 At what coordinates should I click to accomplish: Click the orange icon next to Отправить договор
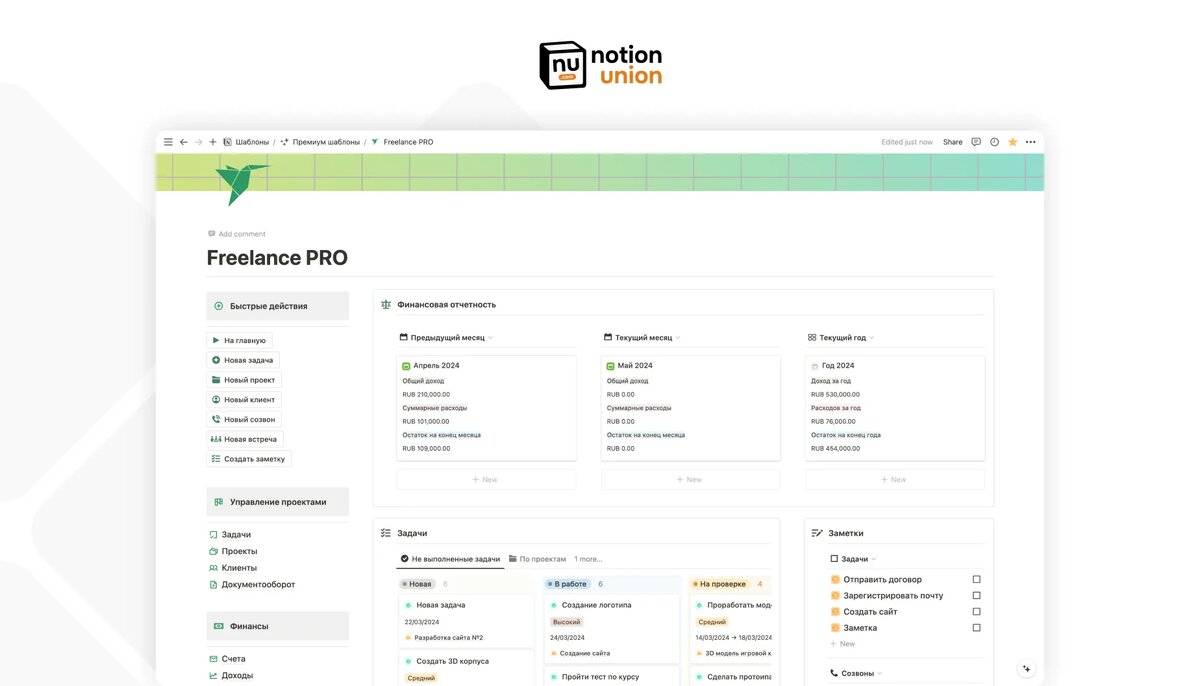[x=835, y=580]
